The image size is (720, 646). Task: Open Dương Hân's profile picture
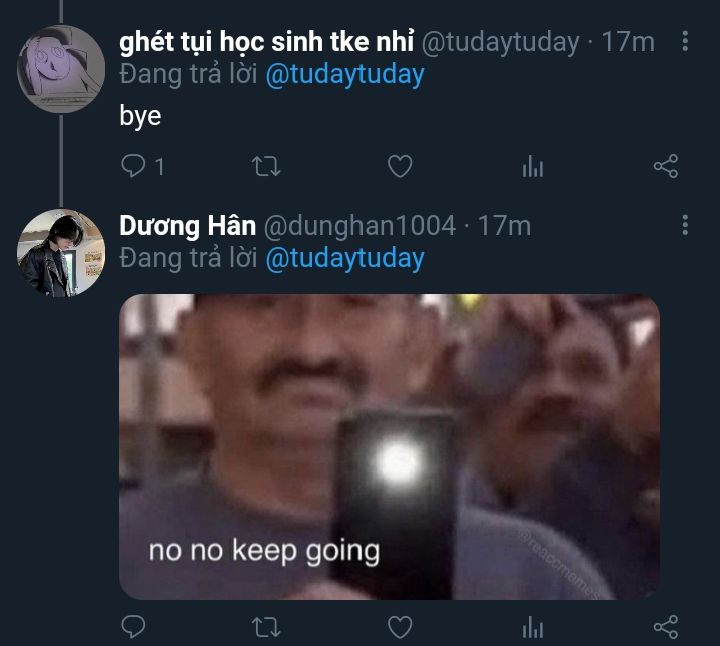[61, 253]
